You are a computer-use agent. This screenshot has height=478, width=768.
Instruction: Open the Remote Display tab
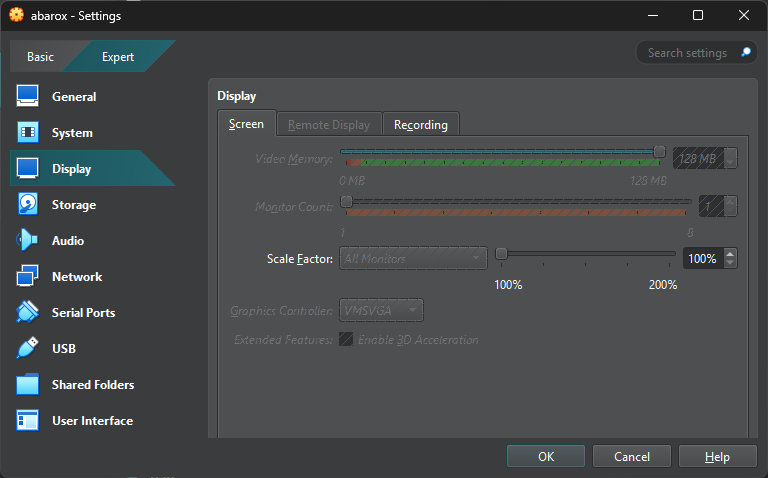click(x=329, y=125)
